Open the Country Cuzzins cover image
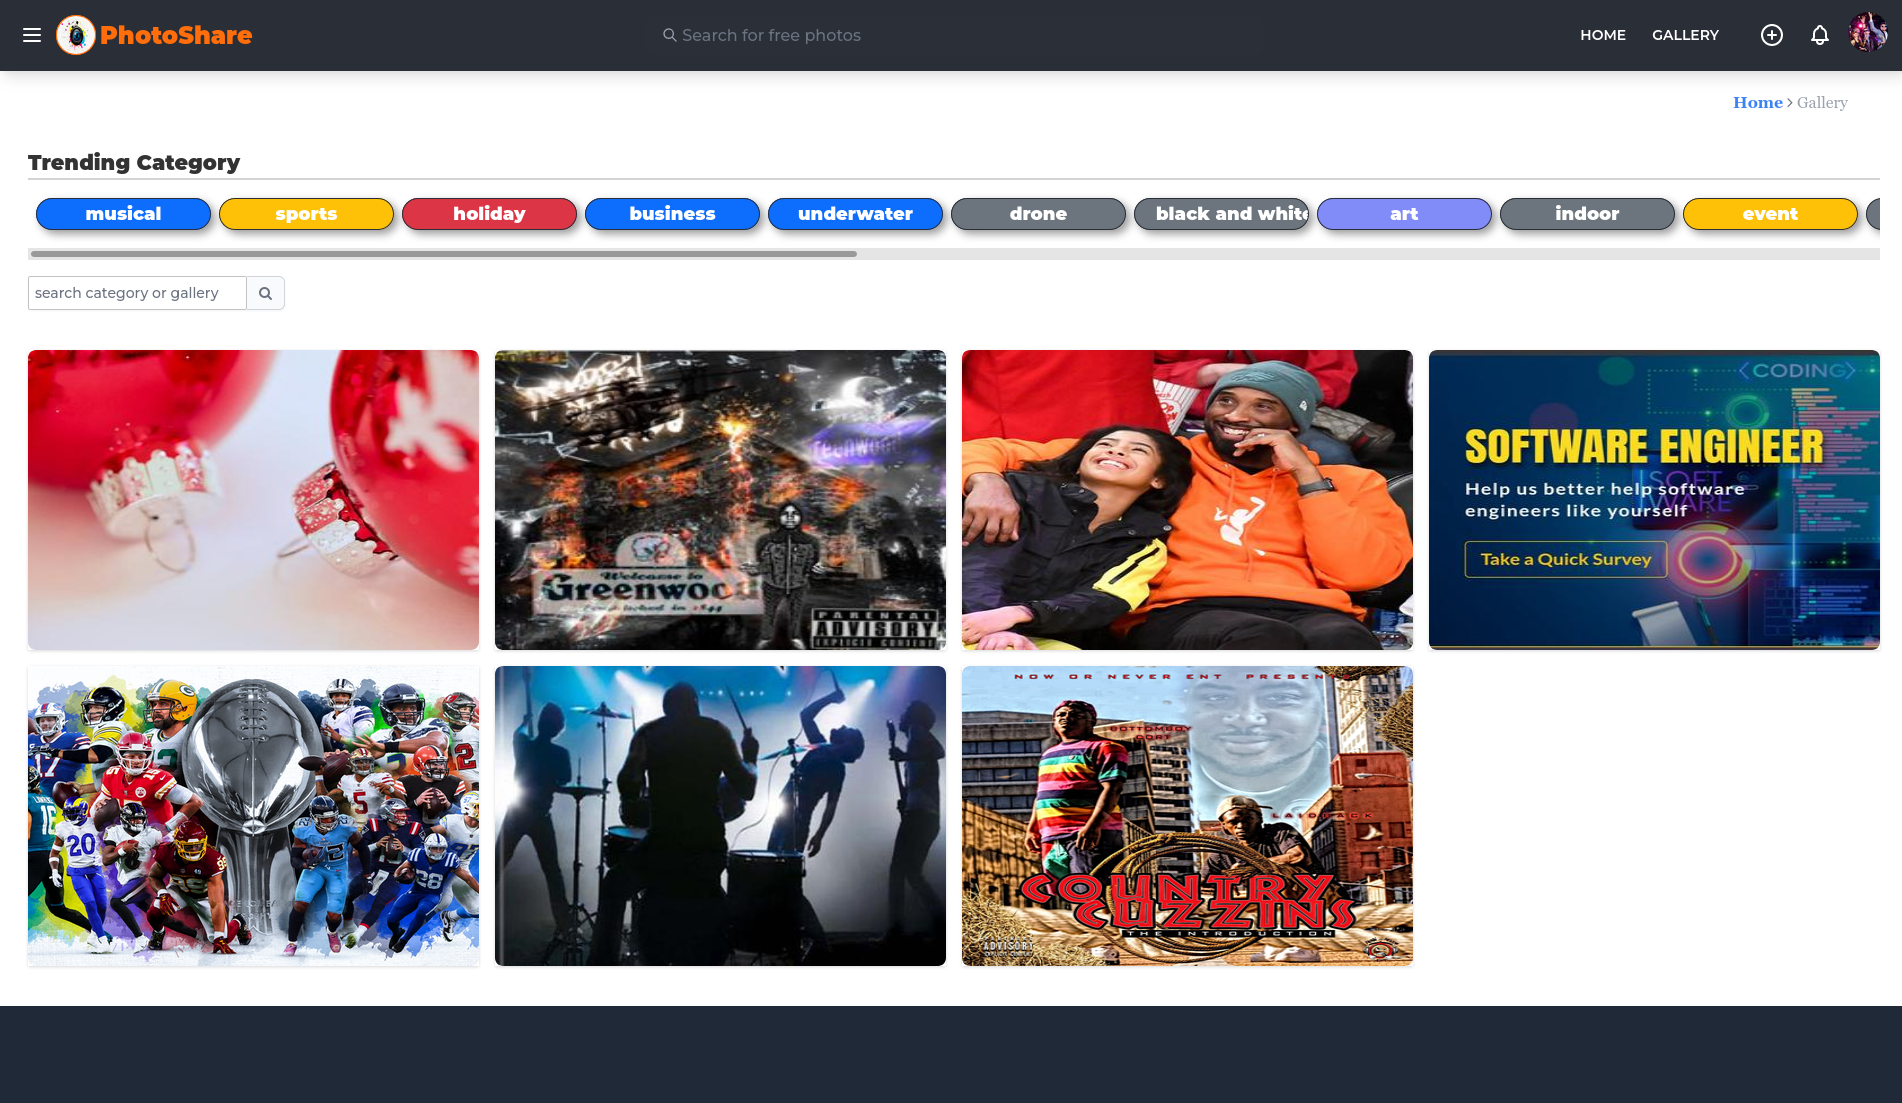This screenshot has width=1902, height=1103. 1187,816
